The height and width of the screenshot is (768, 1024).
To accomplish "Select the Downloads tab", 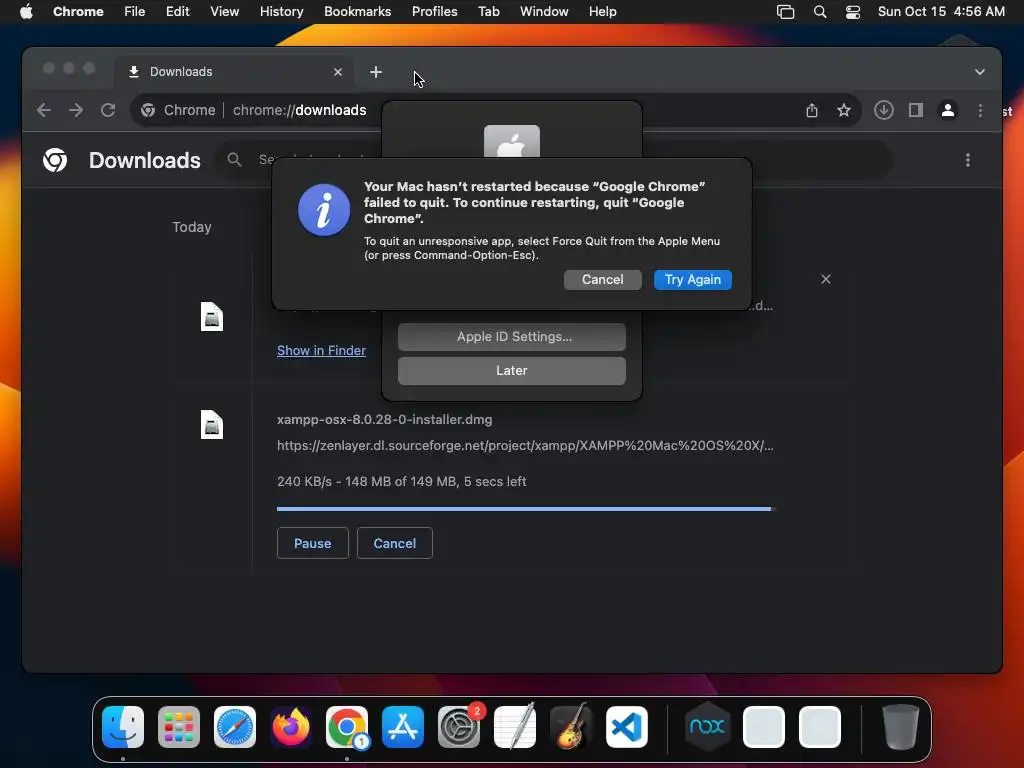I will 234,72.
